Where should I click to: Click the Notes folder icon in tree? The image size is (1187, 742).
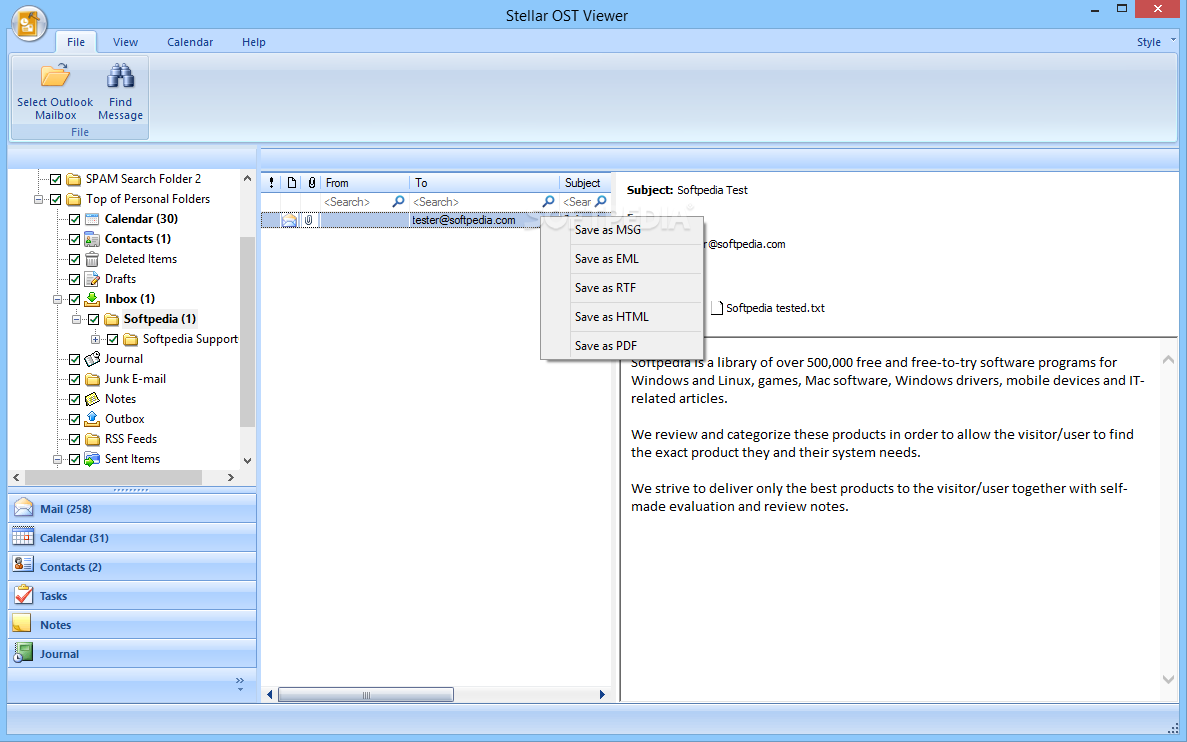tap(92, 399)
